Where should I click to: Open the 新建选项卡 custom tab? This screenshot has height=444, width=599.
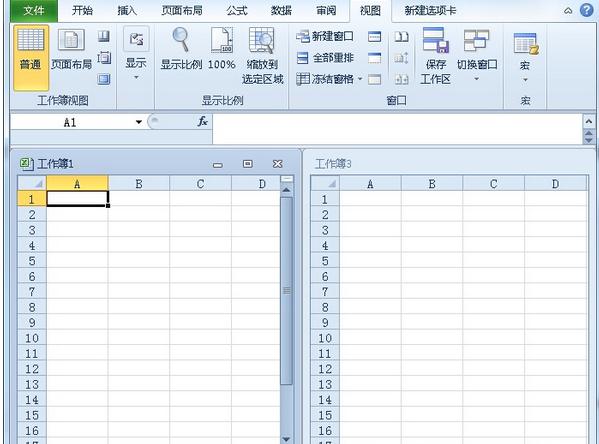click(430, 11)
